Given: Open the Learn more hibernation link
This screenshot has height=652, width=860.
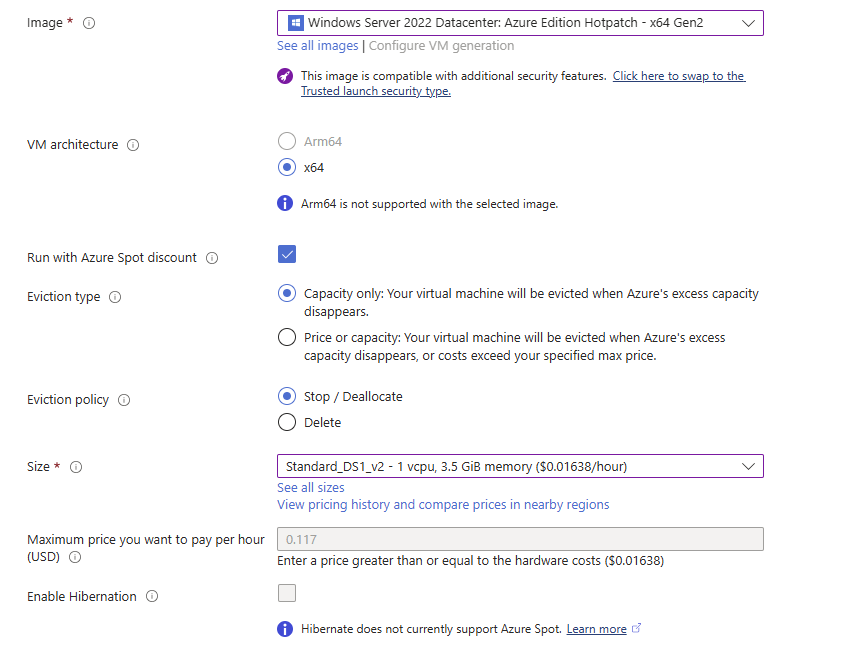Looking at the screenshot, I should (597, 629).
